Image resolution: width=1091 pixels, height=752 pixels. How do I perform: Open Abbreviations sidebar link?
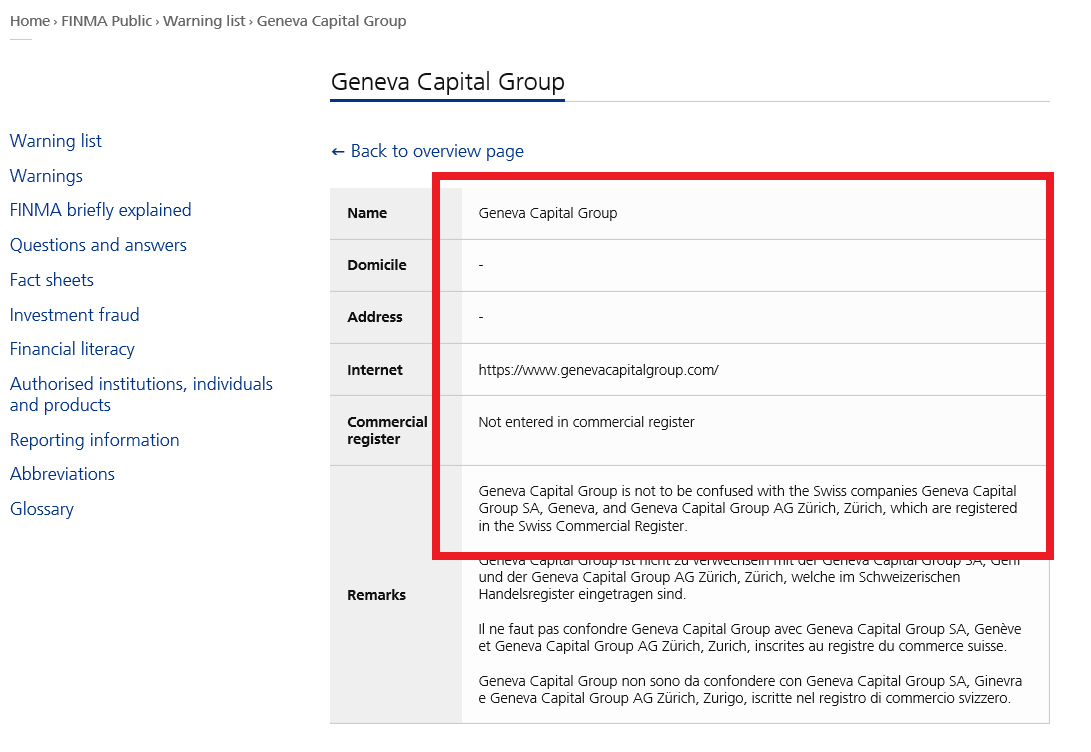click(62, 474)
